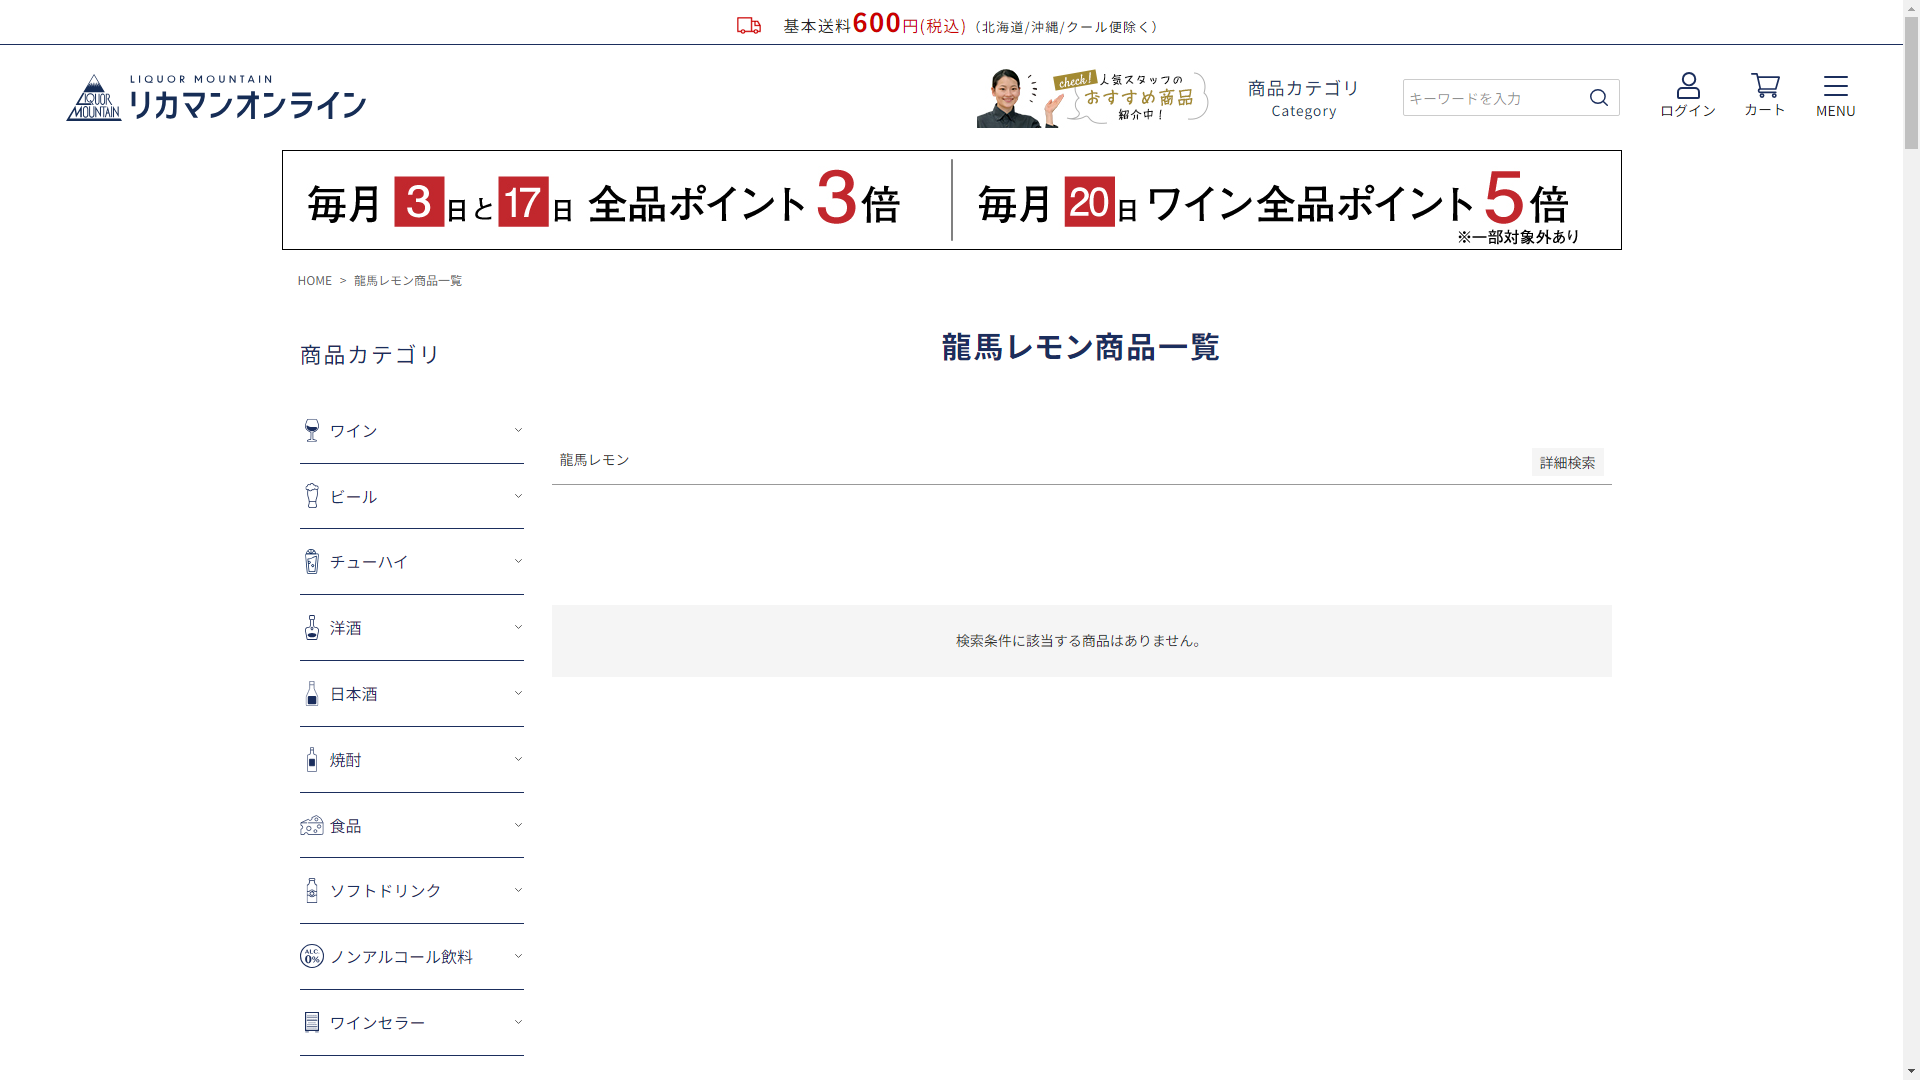
Task: Click the alcohol 0% icon in sidebar
Action: (x=312, y=957)
